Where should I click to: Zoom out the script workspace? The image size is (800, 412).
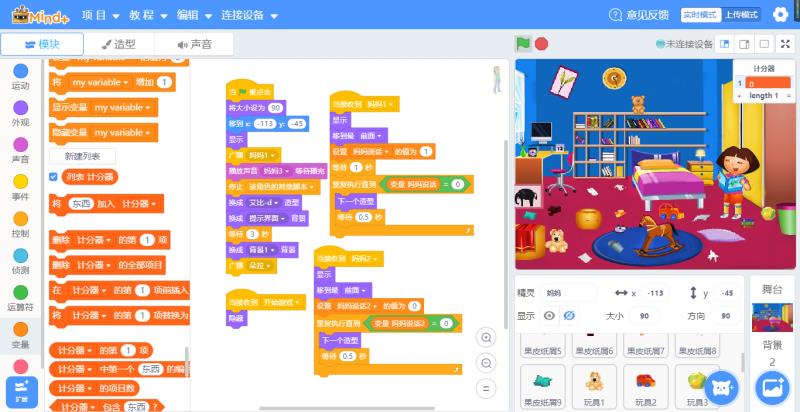pyautogui.click(x=486, y=363)
